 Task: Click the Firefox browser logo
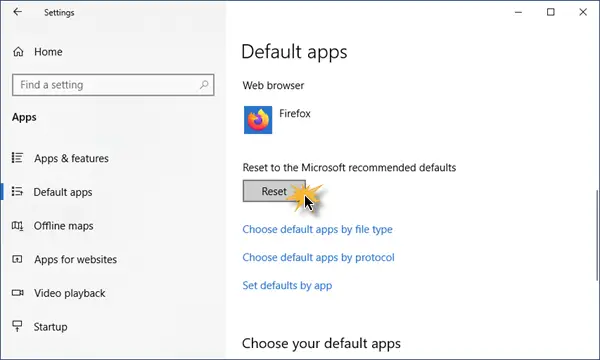coord(258,120)
